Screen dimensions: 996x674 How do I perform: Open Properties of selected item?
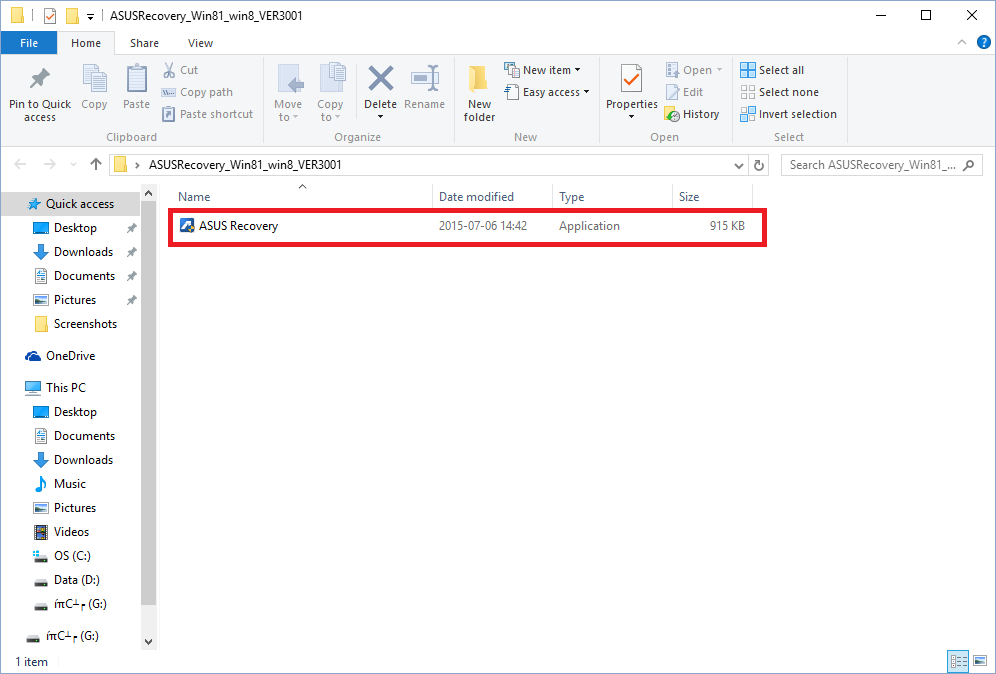(631, 86)
